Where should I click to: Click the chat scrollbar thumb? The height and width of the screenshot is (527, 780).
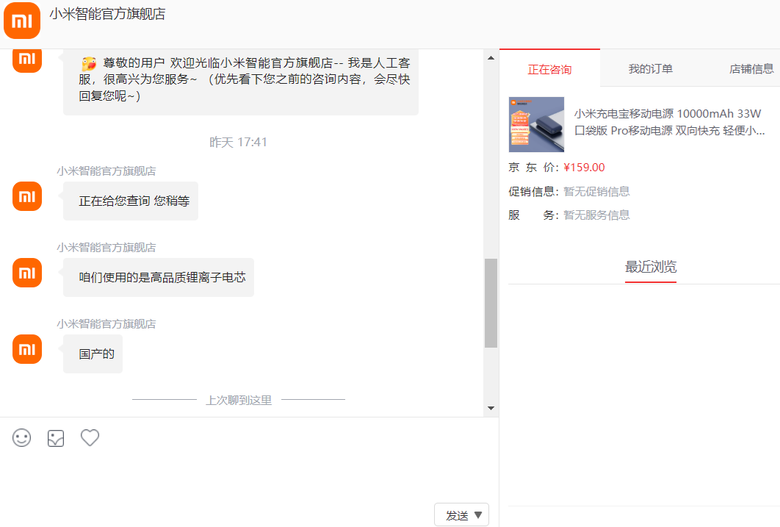pyautogui.click(x=491, y=303)
